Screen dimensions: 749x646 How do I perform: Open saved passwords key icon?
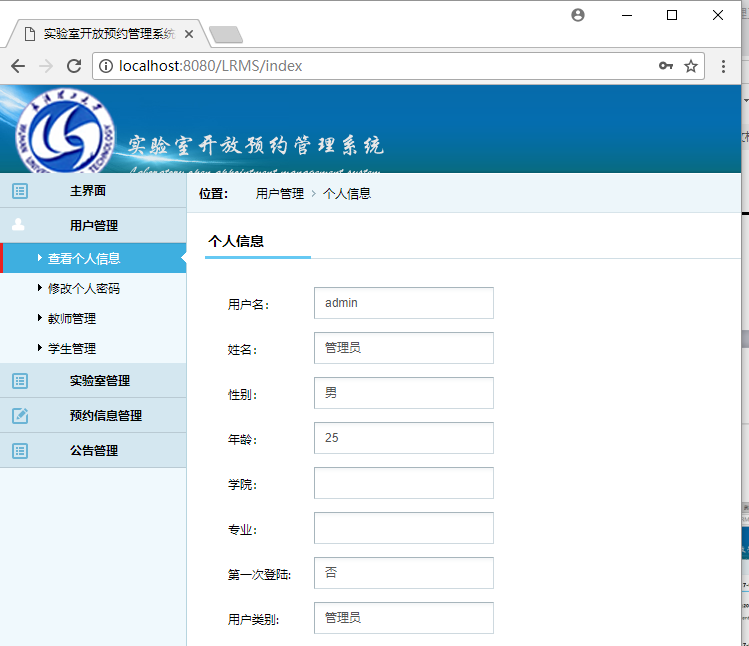[666, 66]
